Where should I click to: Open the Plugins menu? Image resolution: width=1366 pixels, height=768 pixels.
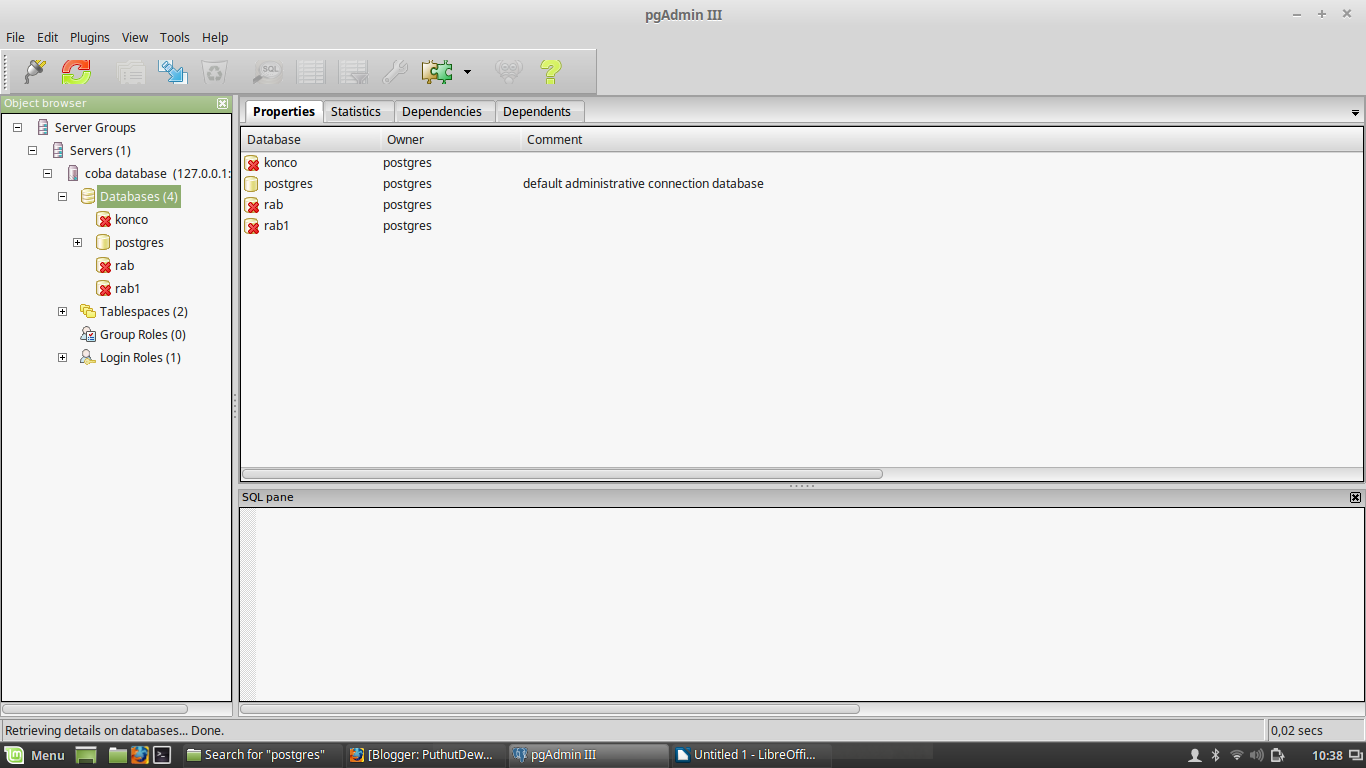click(90, 37)
